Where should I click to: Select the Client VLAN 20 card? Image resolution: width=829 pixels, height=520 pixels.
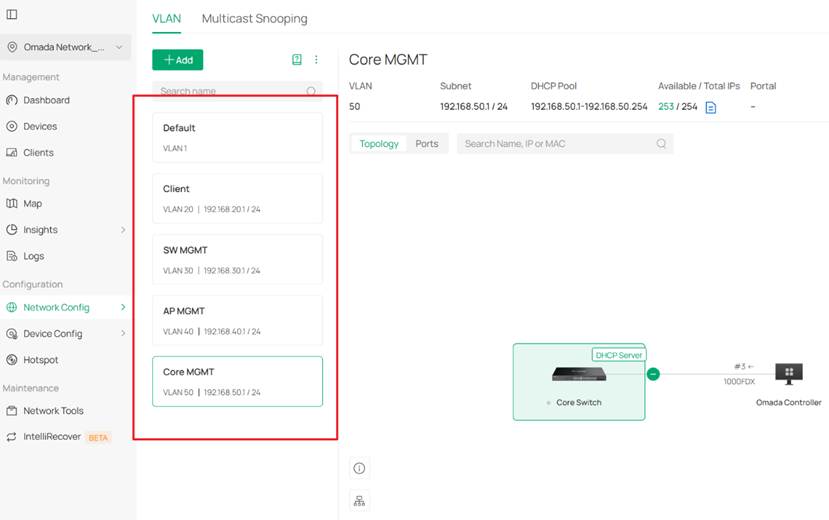(x=237, y=199)
